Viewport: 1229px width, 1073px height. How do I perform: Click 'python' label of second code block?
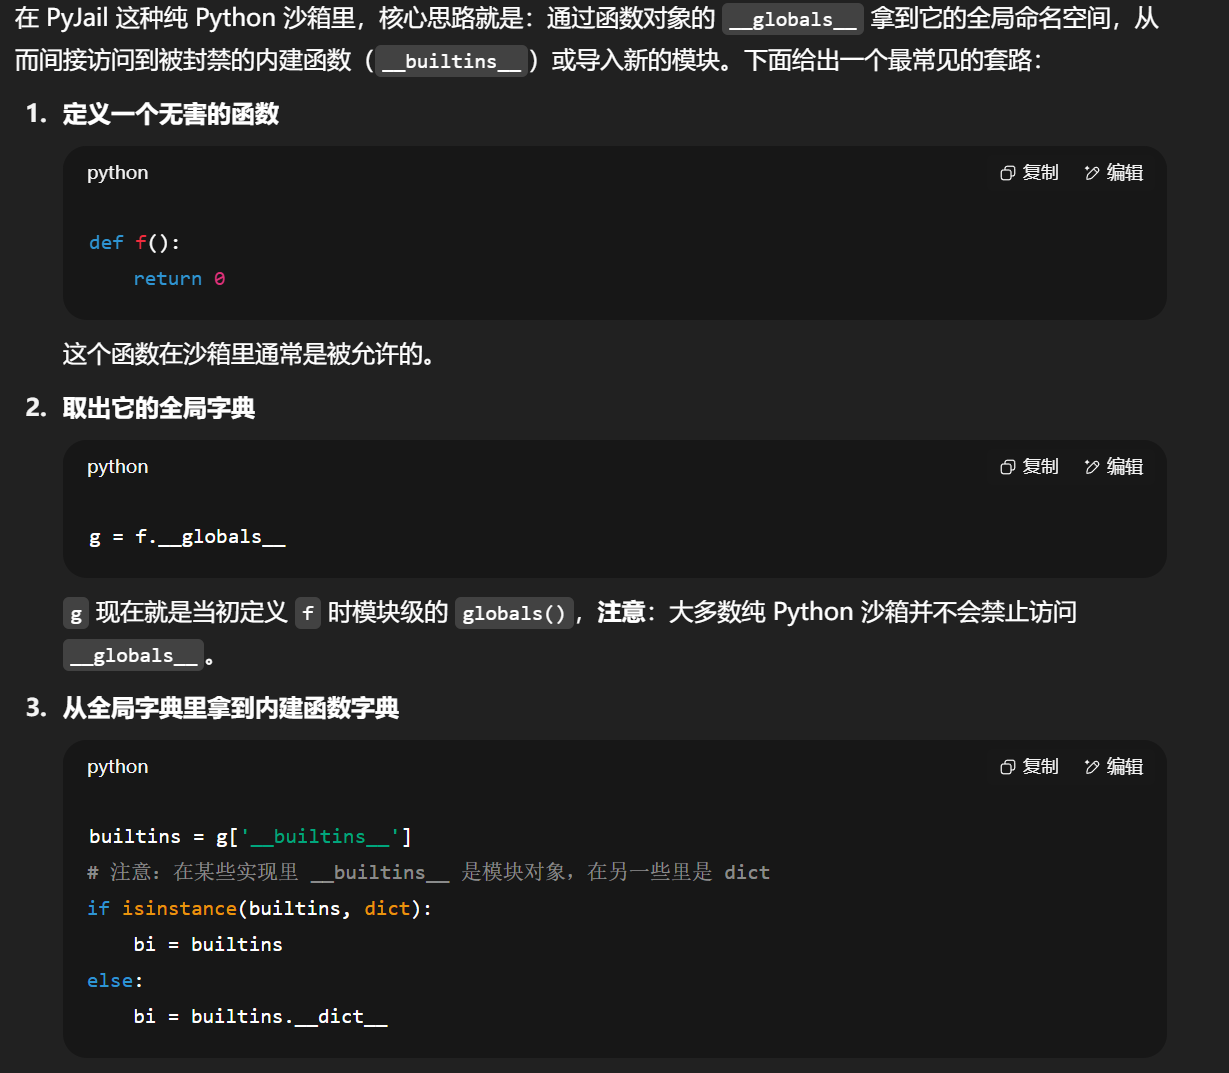pos(117,467)
